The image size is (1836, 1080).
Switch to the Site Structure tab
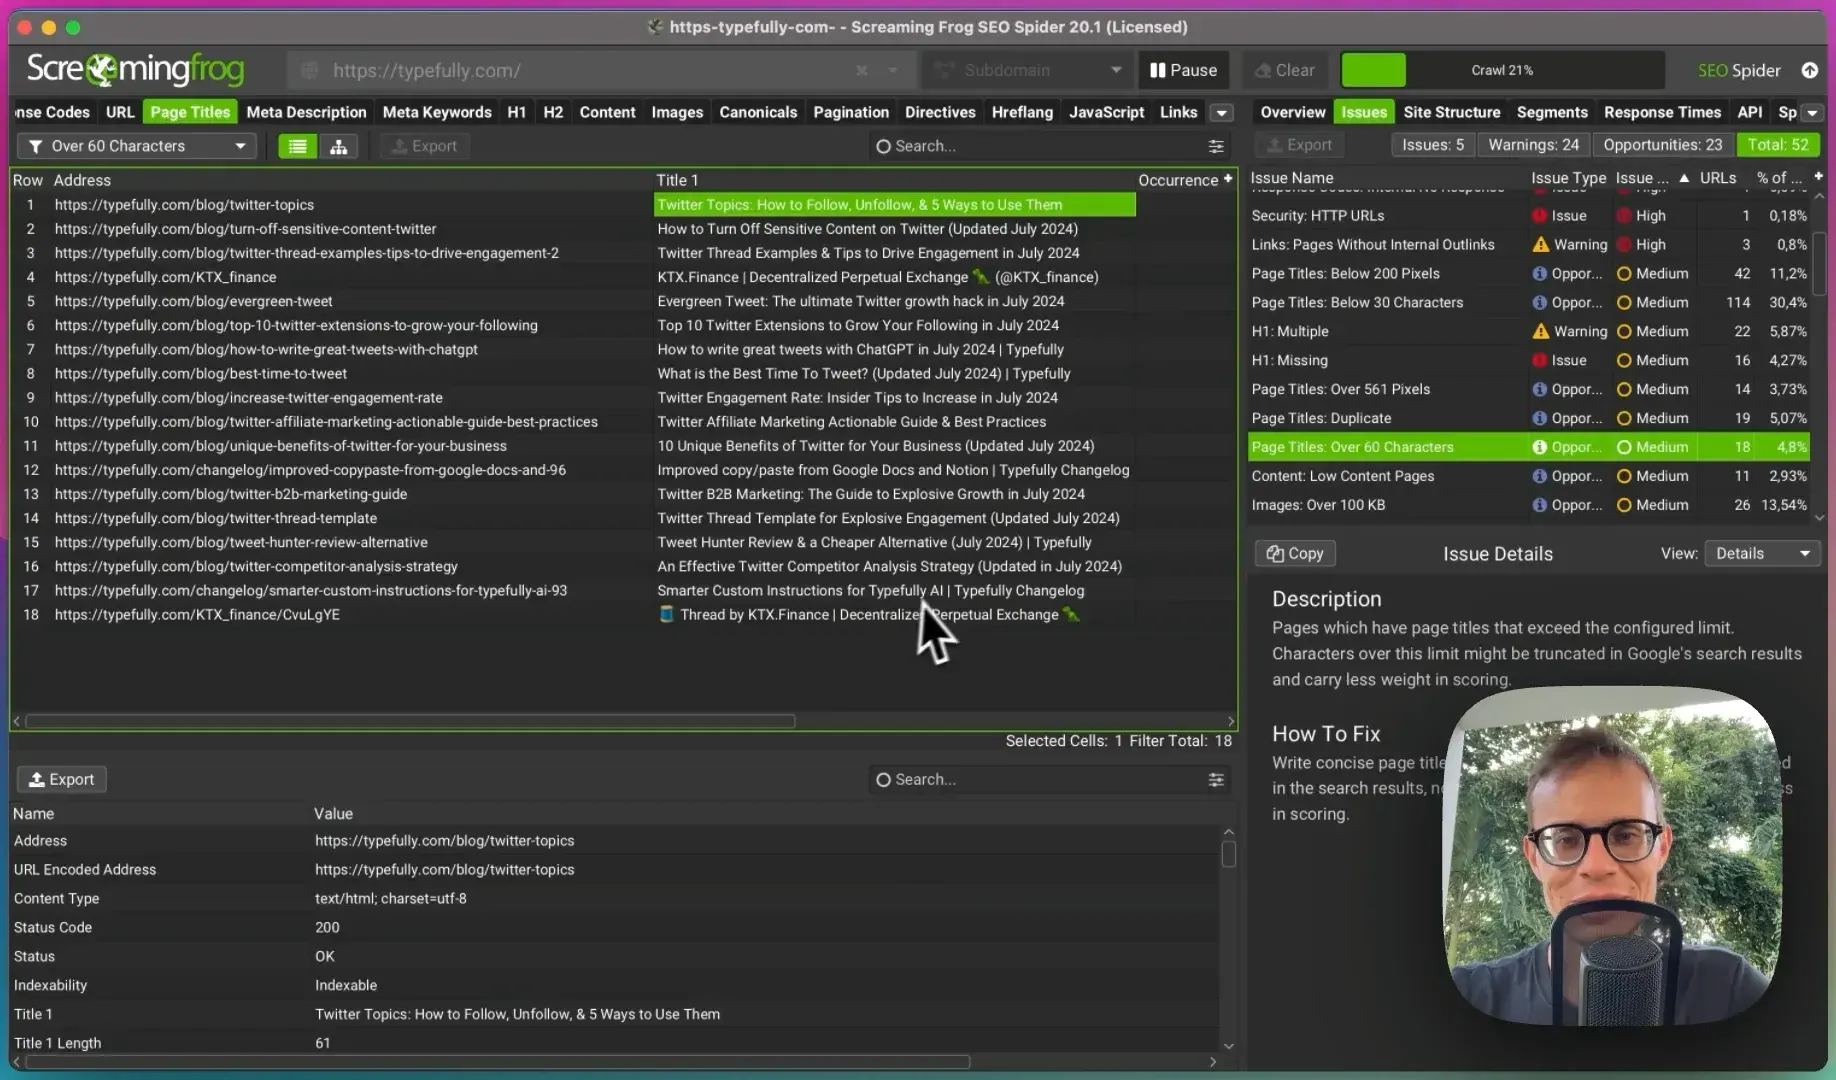point(1451,112)
